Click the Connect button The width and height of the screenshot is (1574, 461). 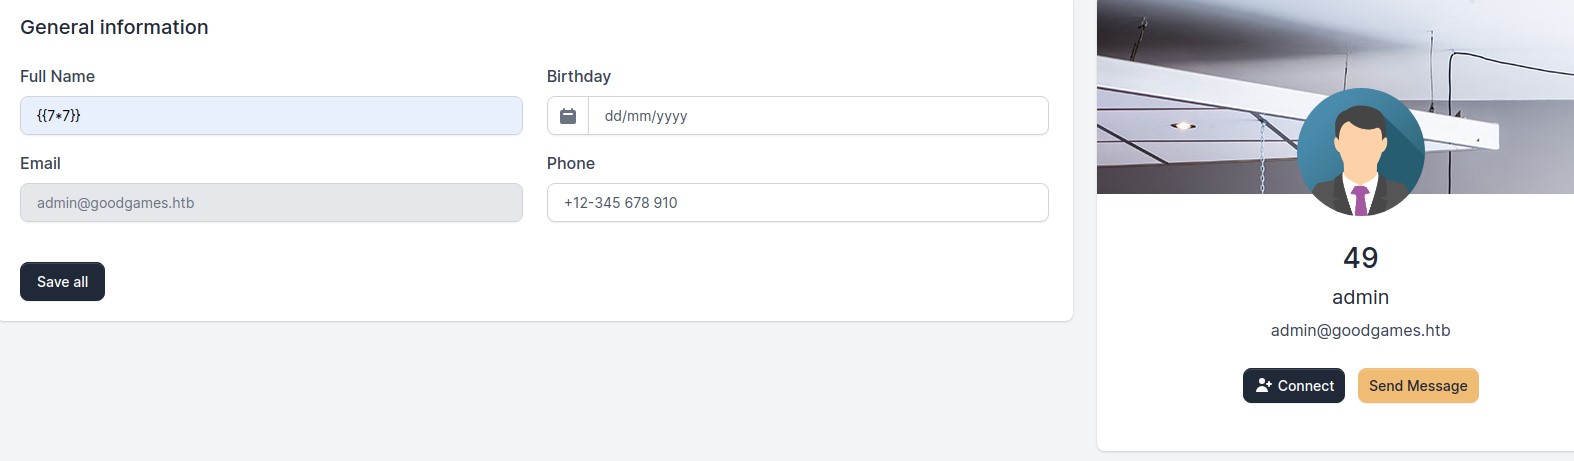1294,386
